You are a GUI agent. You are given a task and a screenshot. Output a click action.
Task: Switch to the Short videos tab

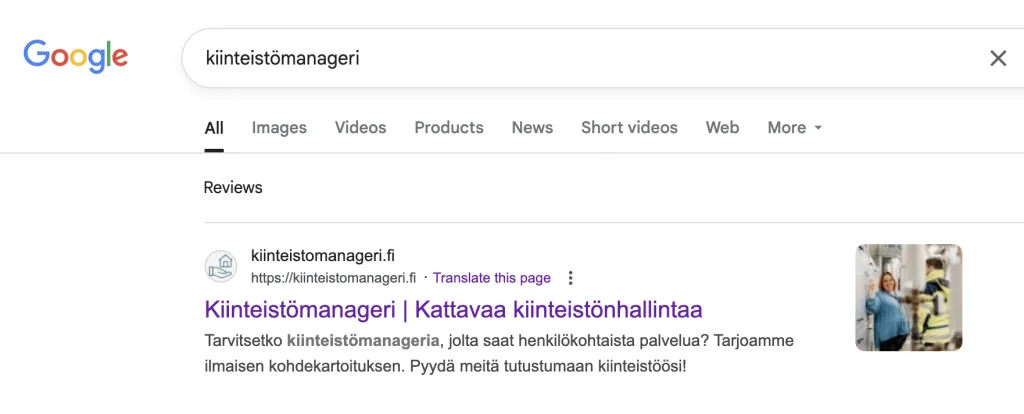629,128
